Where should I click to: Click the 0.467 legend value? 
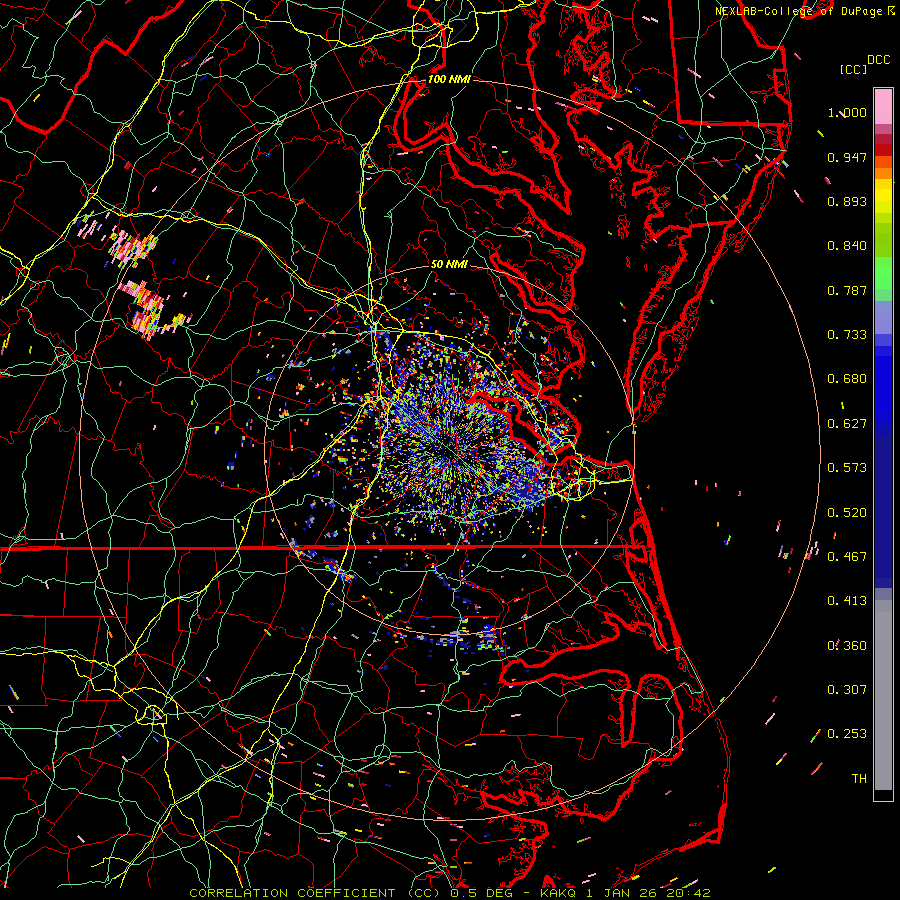click(x=847, y=557)
